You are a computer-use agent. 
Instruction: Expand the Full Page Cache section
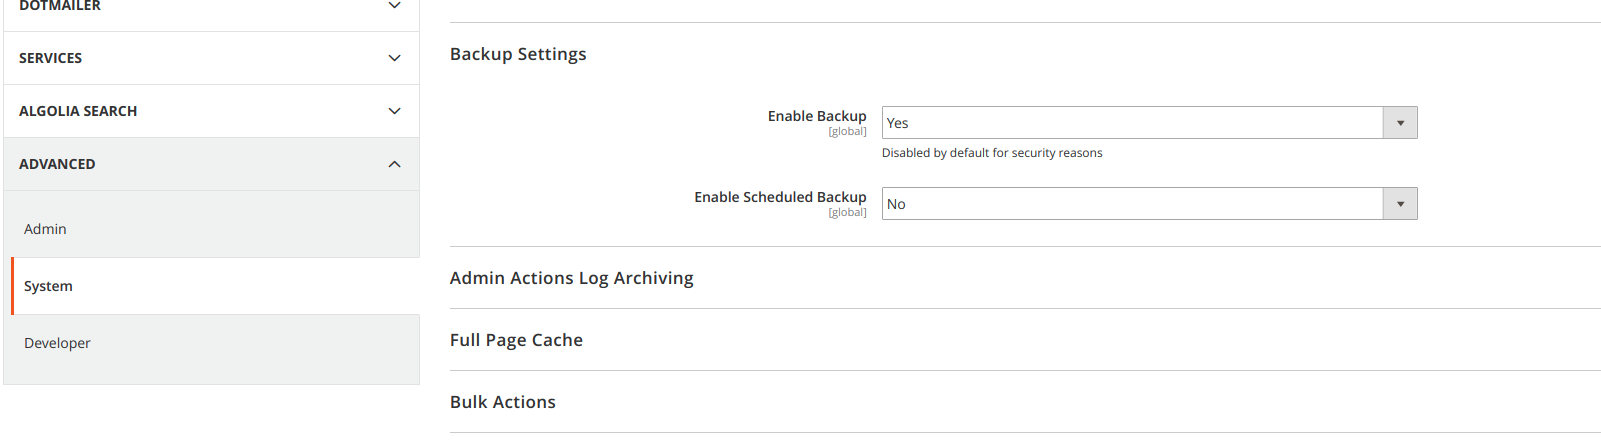point(516,340)
